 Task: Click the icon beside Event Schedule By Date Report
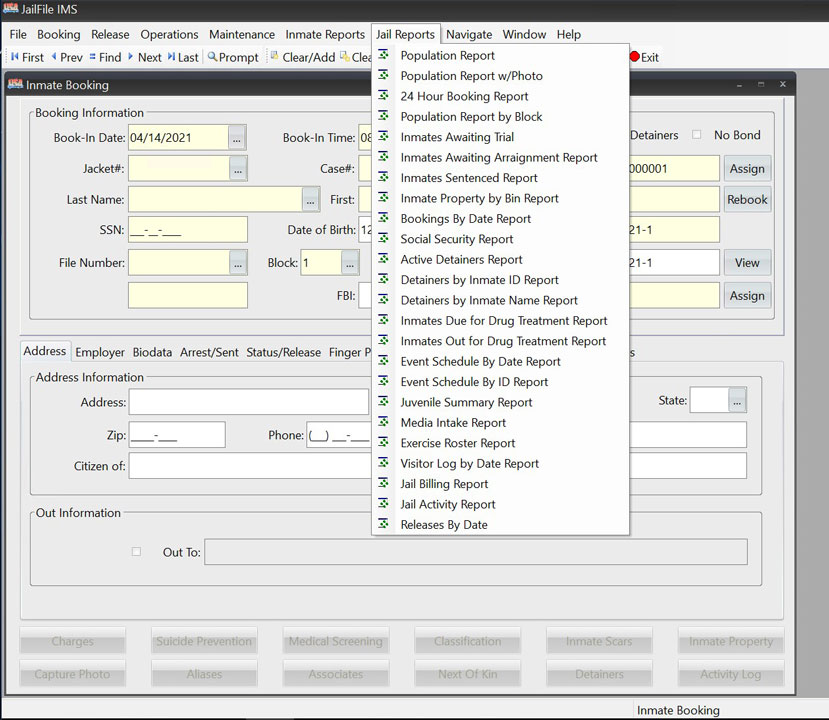383,361
